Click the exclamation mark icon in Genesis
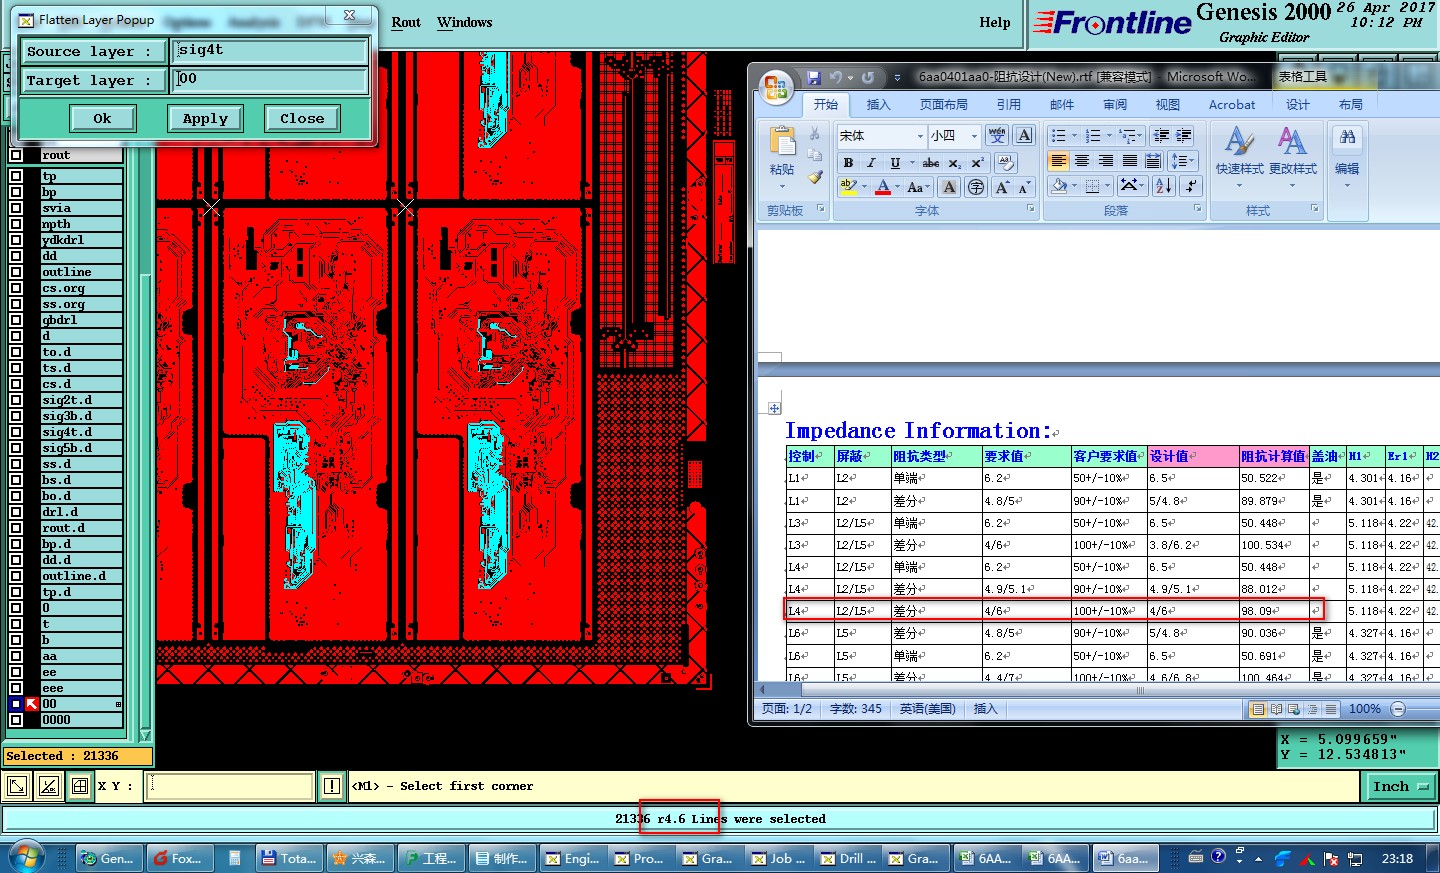 pyautogui.click(x=332, y=786)
